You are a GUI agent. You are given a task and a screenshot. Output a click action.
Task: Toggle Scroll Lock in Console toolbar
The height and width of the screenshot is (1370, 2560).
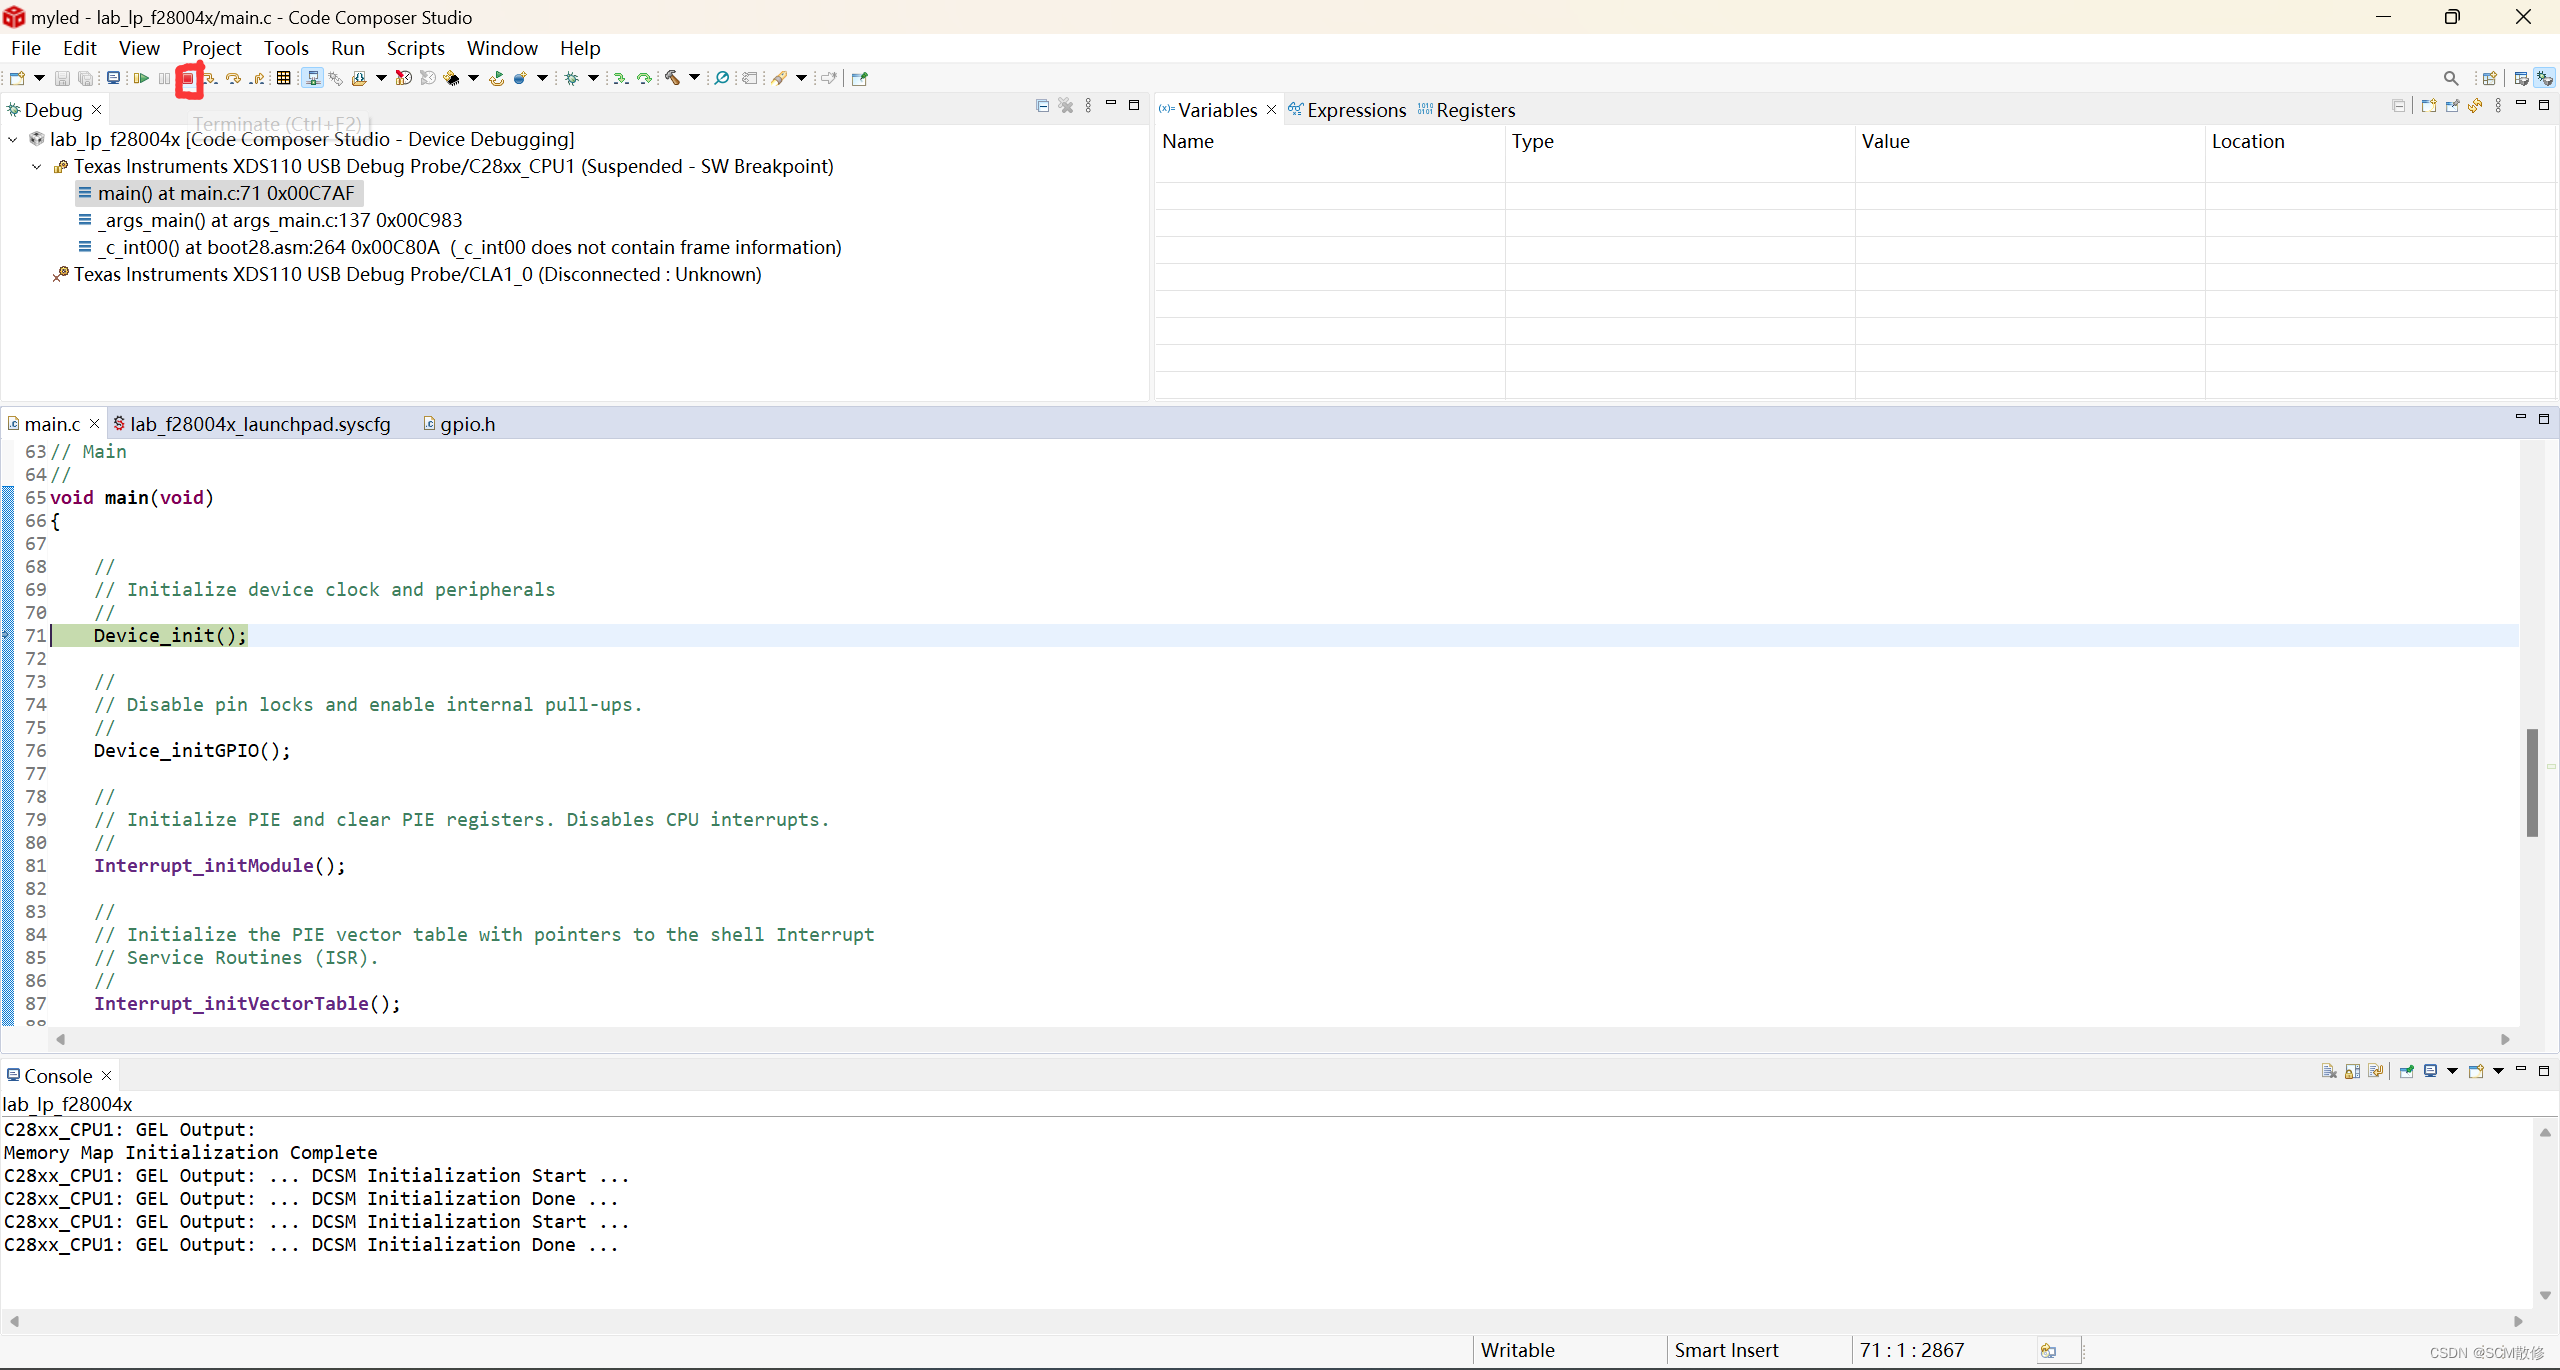click(x=2353, y=1071)
